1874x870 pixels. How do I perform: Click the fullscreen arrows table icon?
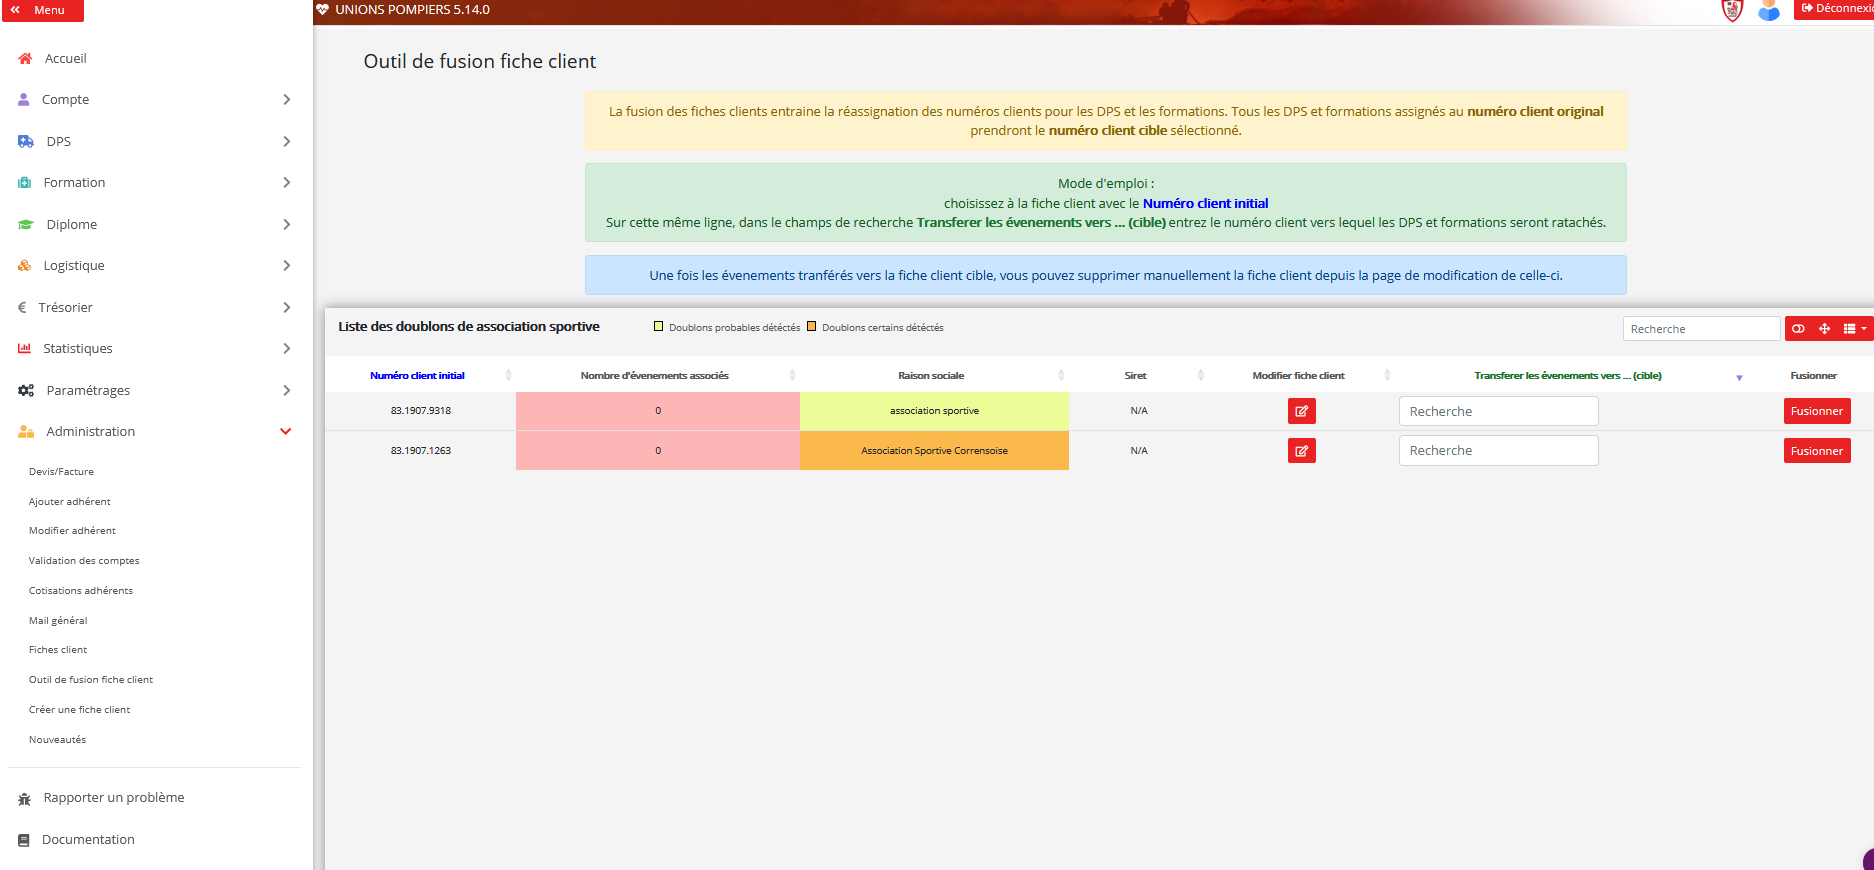coord(1824,329)
